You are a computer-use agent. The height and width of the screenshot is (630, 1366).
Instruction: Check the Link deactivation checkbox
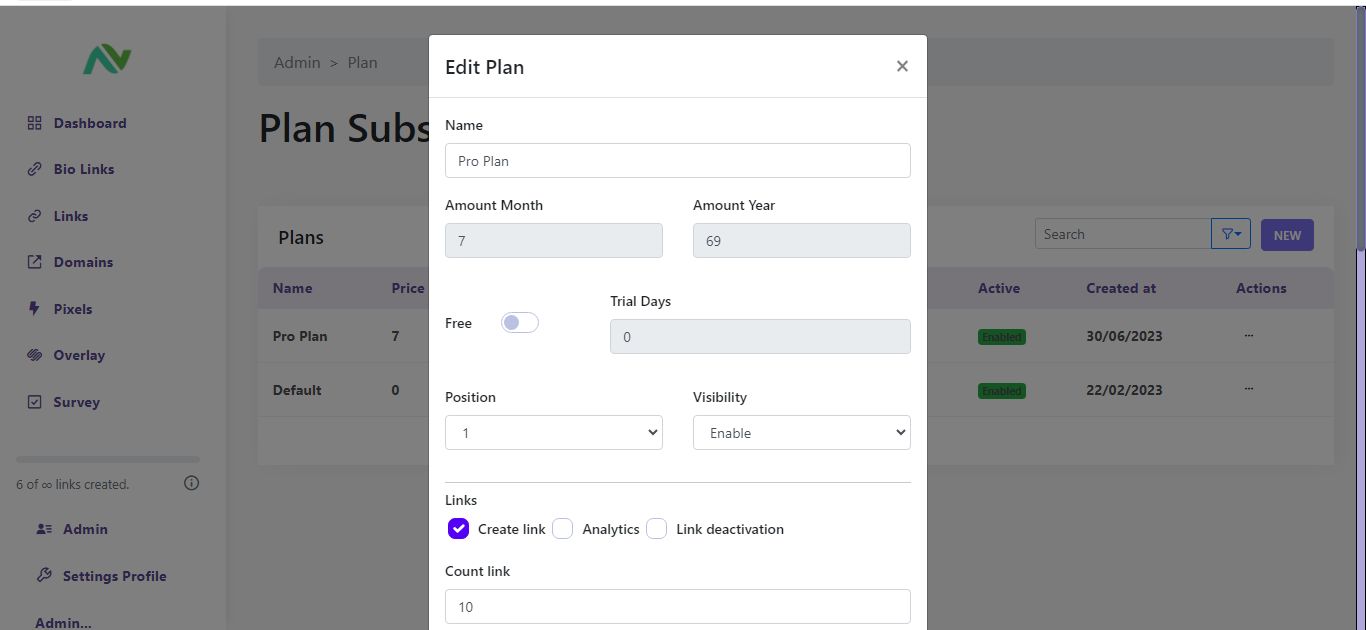[x=656, y=529]
